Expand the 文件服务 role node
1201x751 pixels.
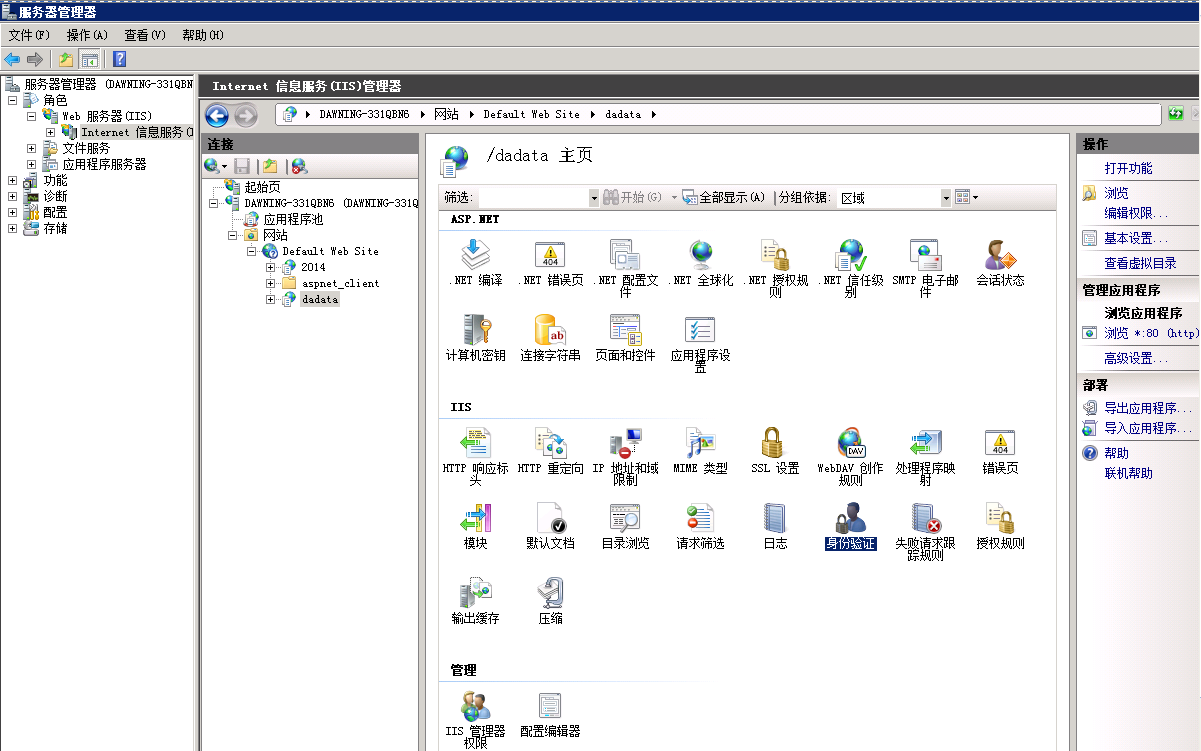(31, 148)
